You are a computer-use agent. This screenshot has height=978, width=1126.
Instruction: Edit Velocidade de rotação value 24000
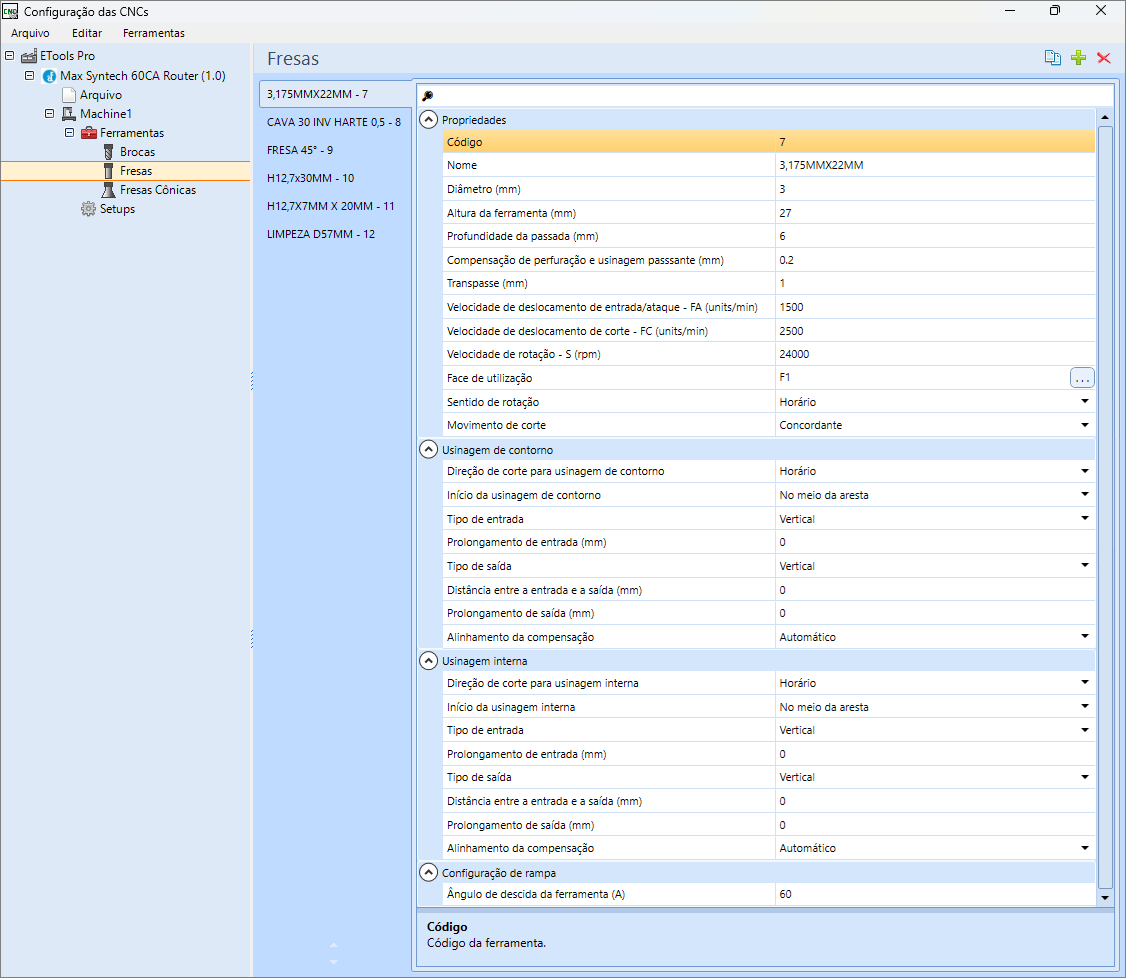[934, 354]
